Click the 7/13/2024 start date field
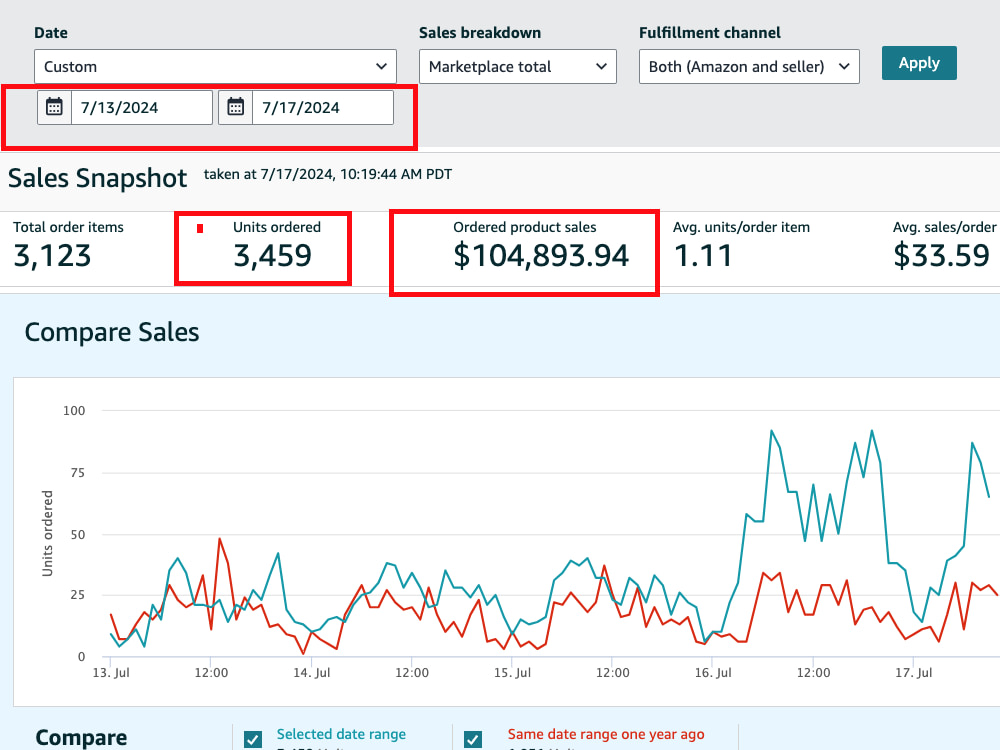 pyautogui.click(x=141, y=107)
